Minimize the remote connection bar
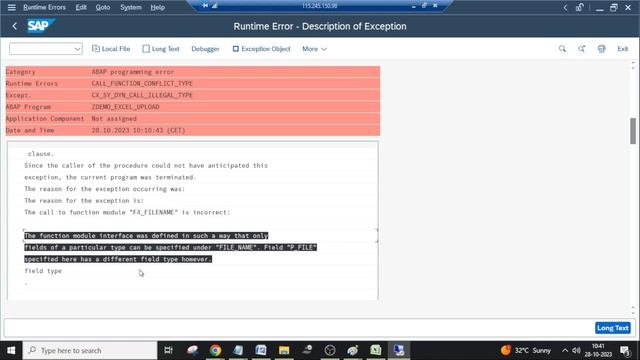640x360 pixels. coord(413,6)
